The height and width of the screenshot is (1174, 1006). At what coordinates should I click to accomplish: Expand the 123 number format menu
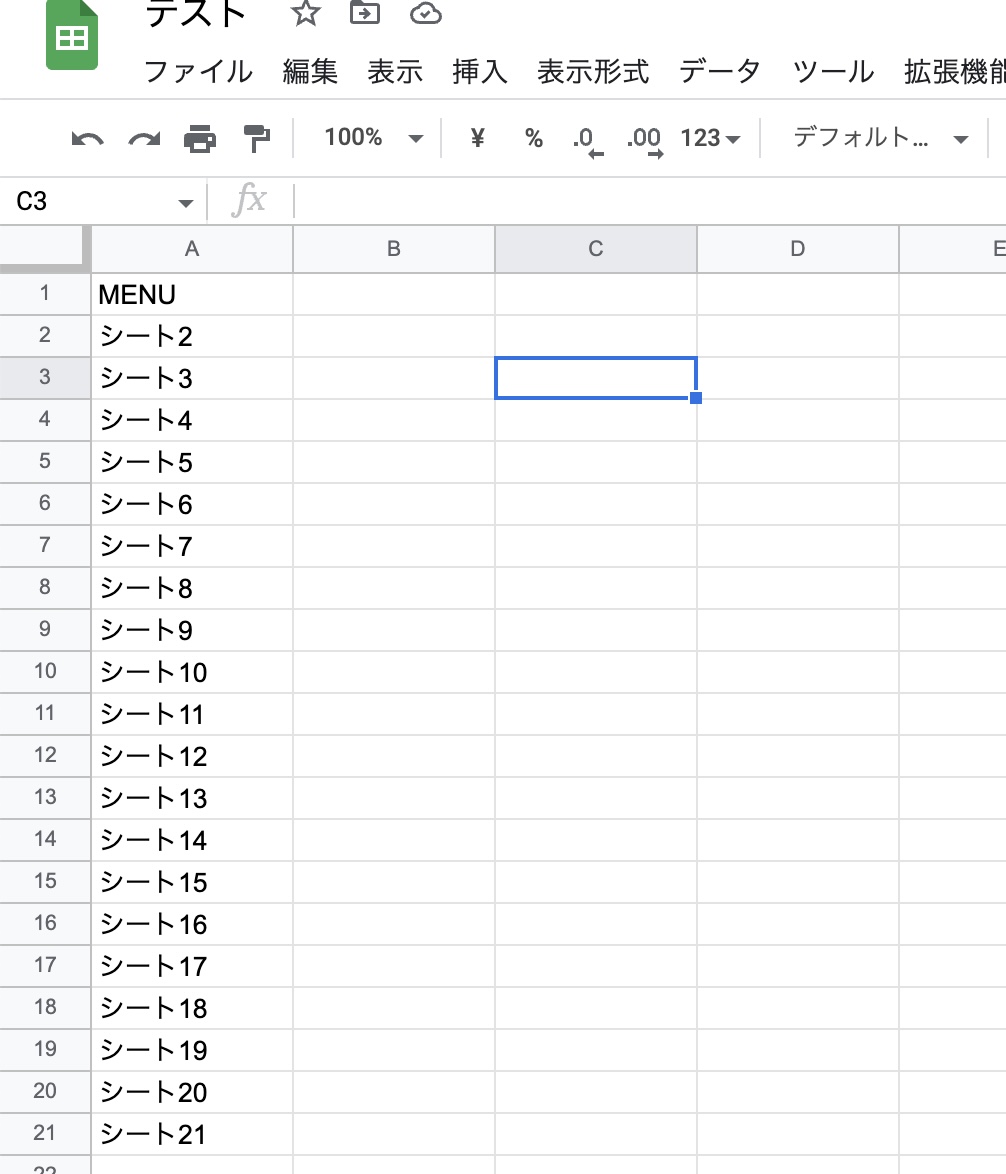pyautogui.click(x=710, y=138)
